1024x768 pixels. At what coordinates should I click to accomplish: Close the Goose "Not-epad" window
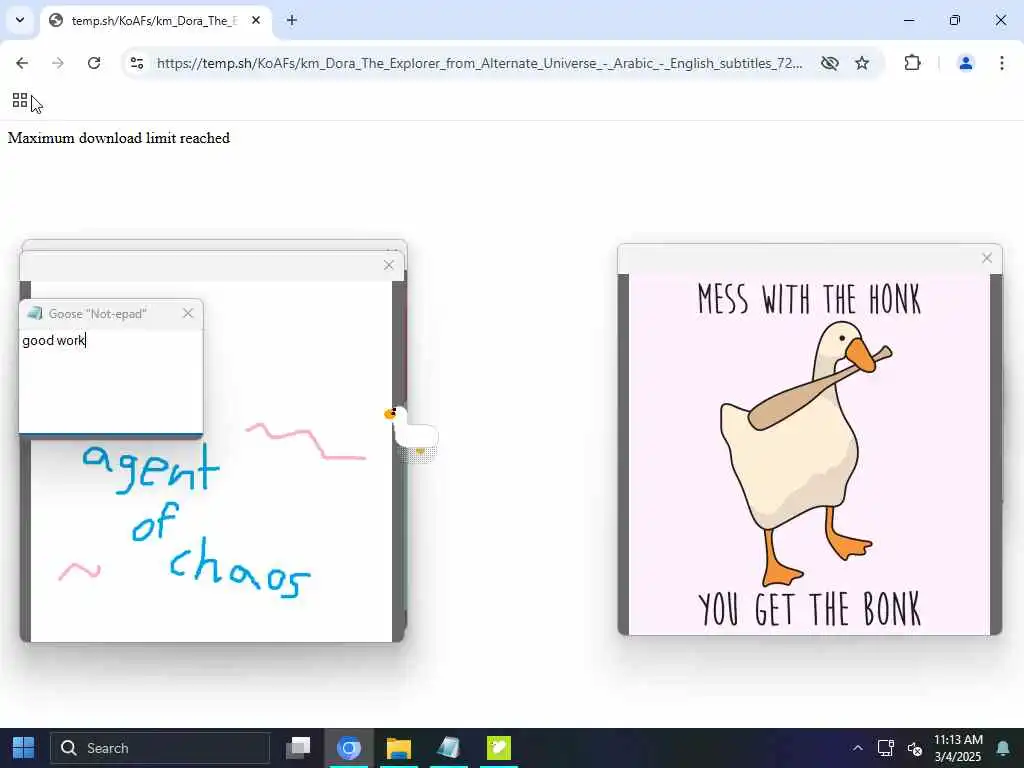tap(188, 313)
